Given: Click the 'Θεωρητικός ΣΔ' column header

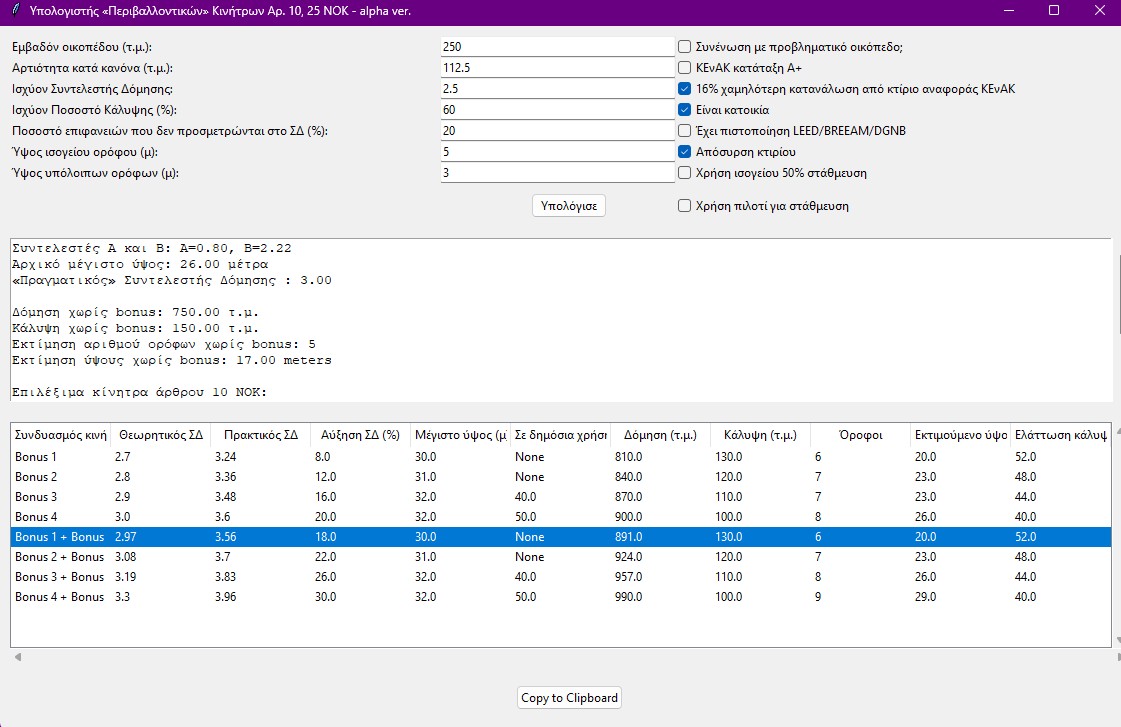Looking at the screenshot, I should tap(161, 435).
